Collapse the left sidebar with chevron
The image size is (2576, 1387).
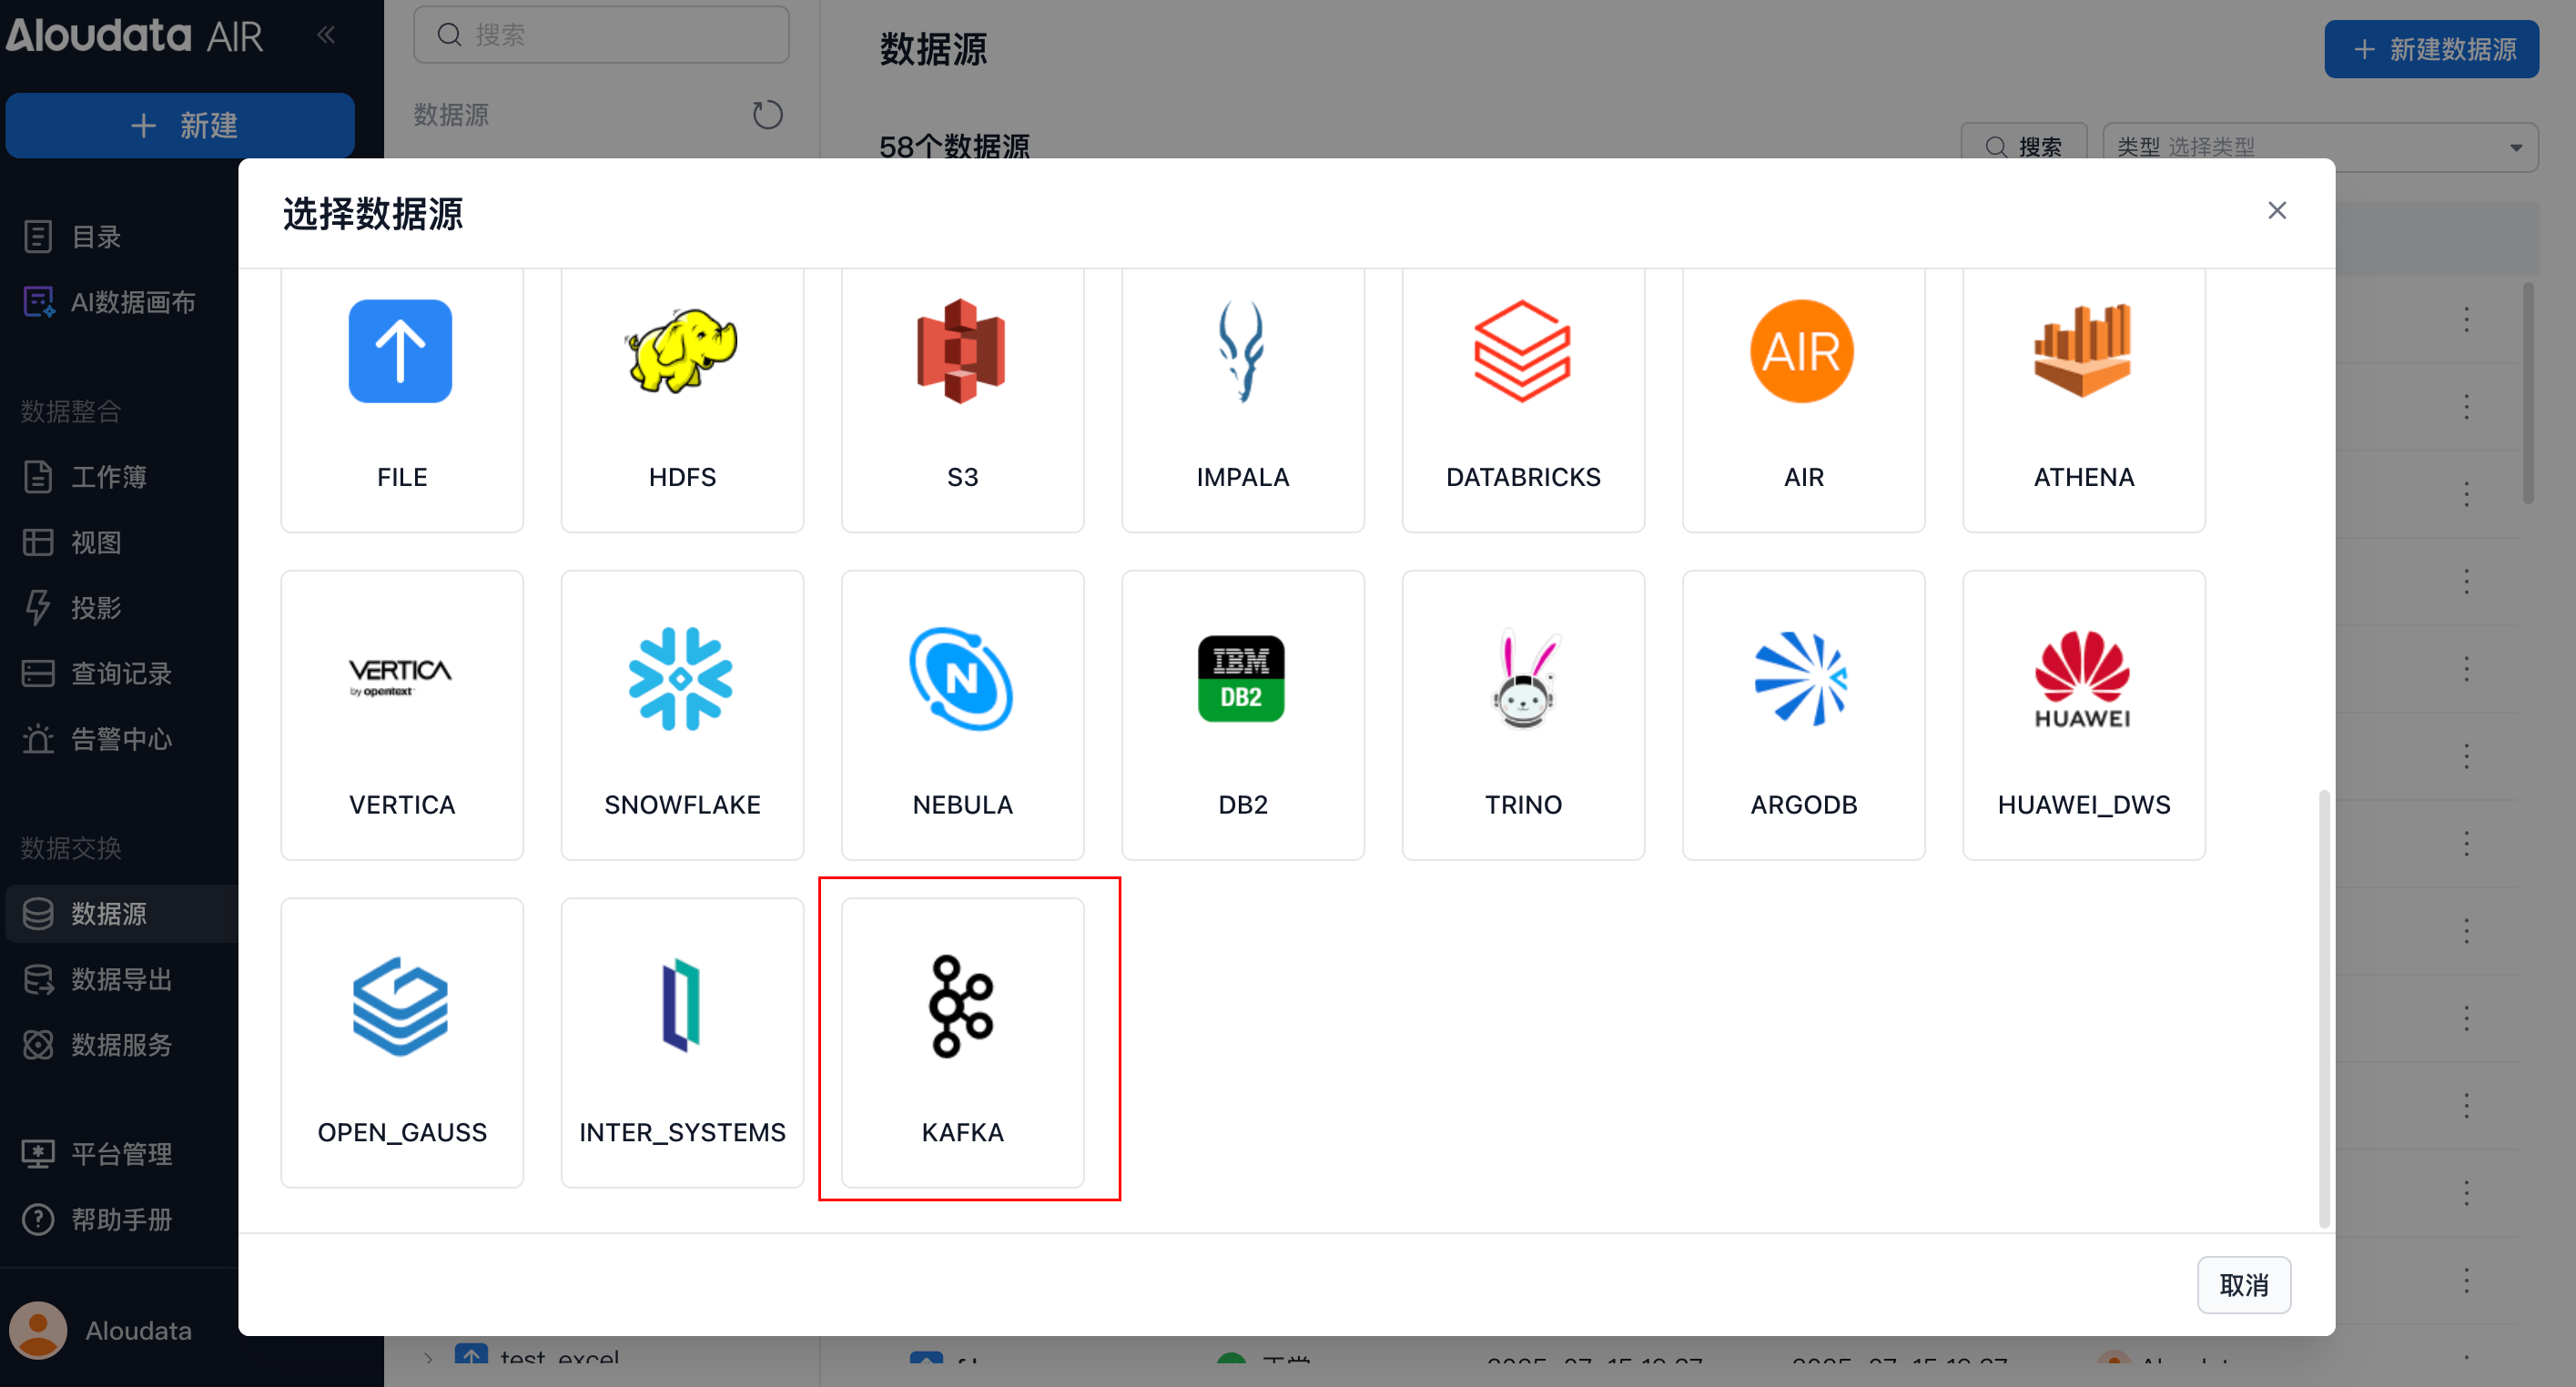coord(326,35)
